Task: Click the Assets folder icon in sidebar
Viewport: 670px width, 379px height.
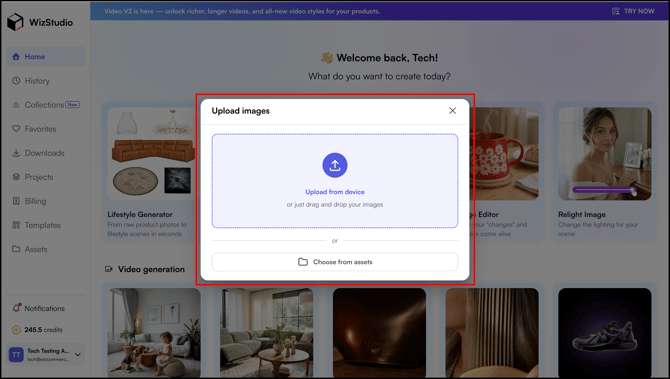Action: pos(16,249)
